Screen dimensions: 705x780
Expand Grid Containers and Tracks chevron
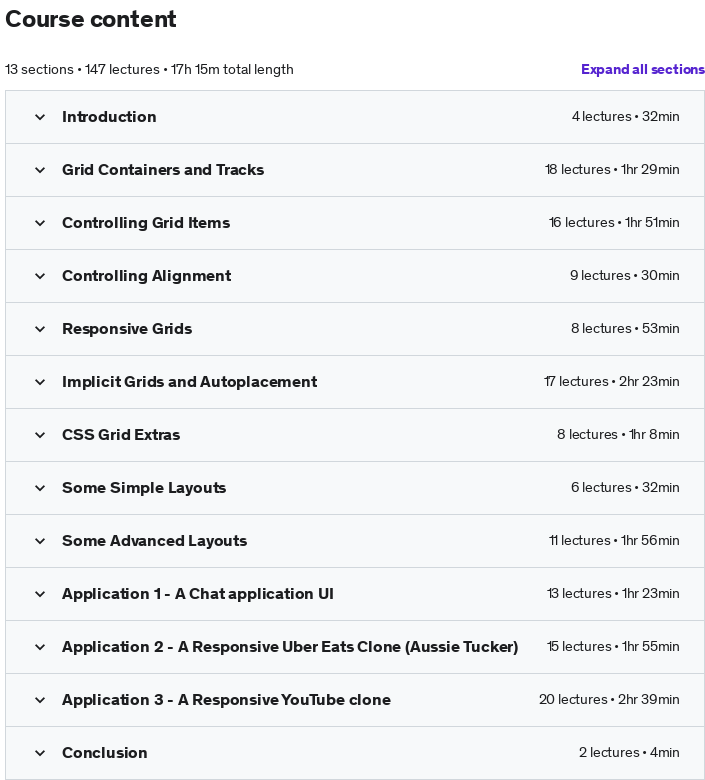click(40, 170)
